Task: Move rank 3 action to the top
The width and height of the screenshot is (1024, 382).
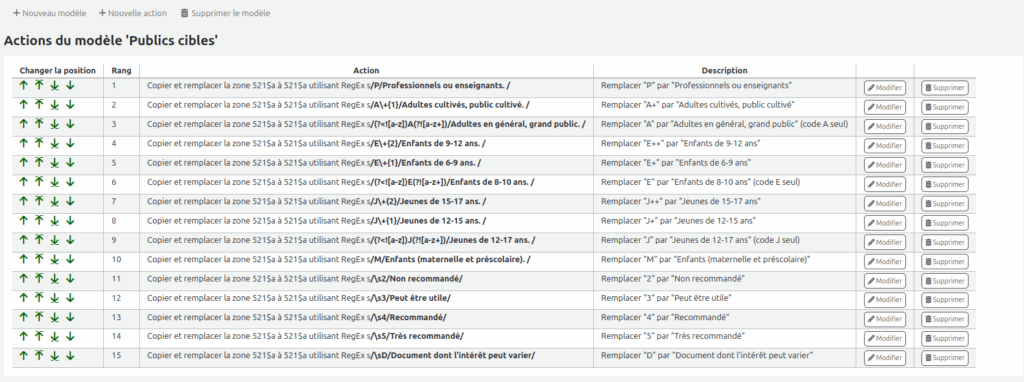Action: click(x=39, y=124)
